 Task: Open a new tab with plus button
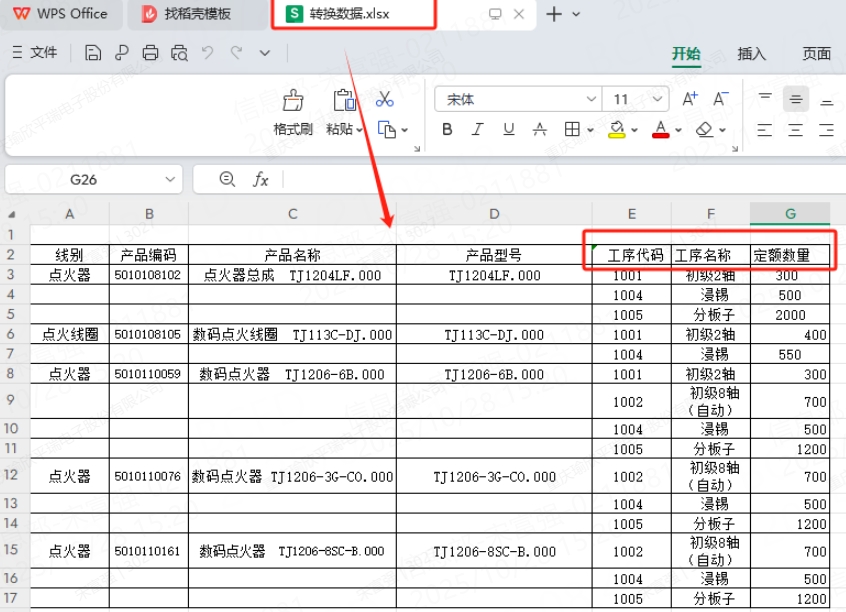pyautogui.click(x=554, y=14)
